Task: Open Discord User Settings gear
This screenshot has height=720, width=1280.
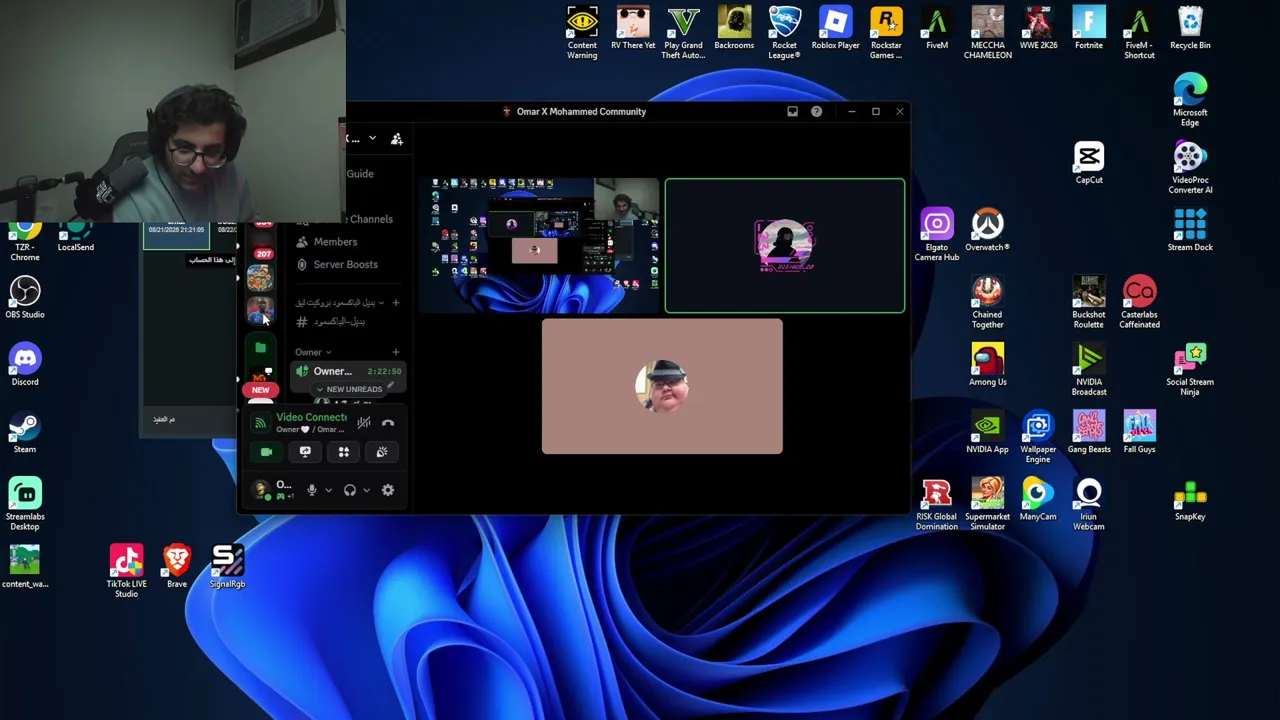Action: [388, 490]
